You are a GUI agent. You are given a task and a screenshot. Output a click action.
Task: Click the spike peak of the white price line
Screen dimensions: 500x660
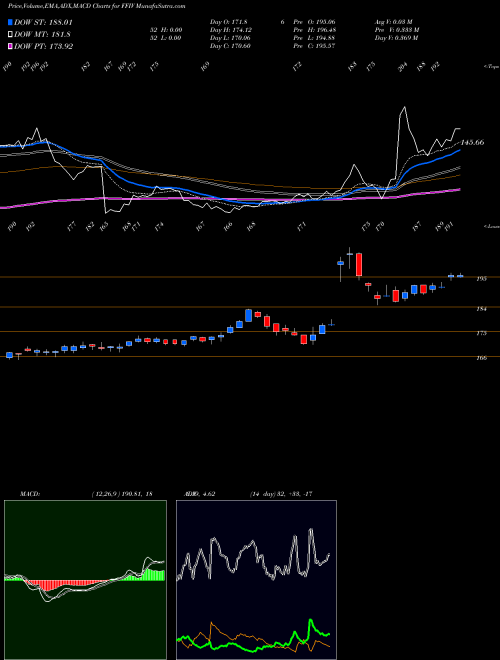point(404,108)
